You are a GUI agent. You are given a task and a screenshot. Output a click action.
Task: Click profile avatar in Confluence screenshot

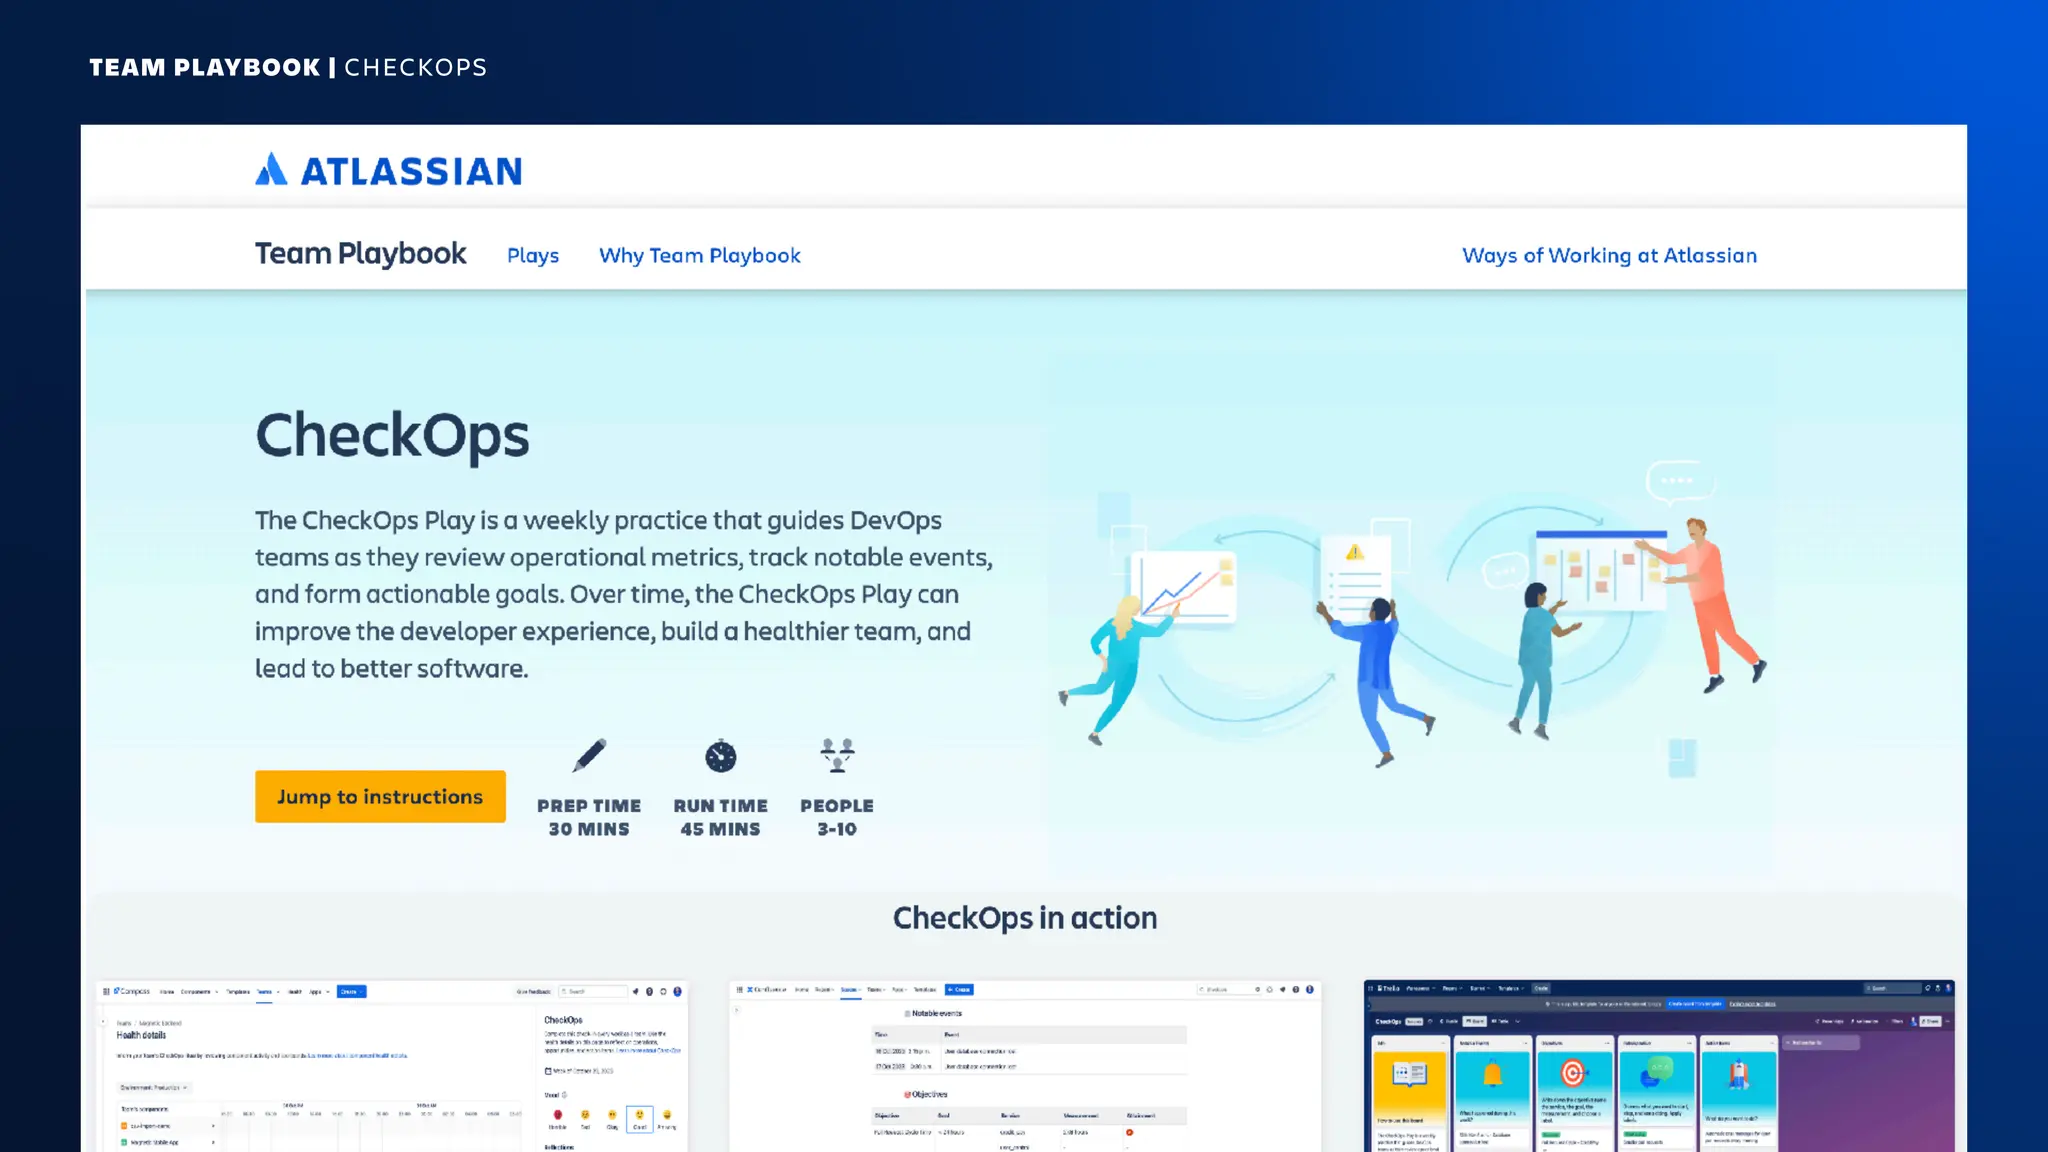pyautogui.click(x=1309, y=989)
